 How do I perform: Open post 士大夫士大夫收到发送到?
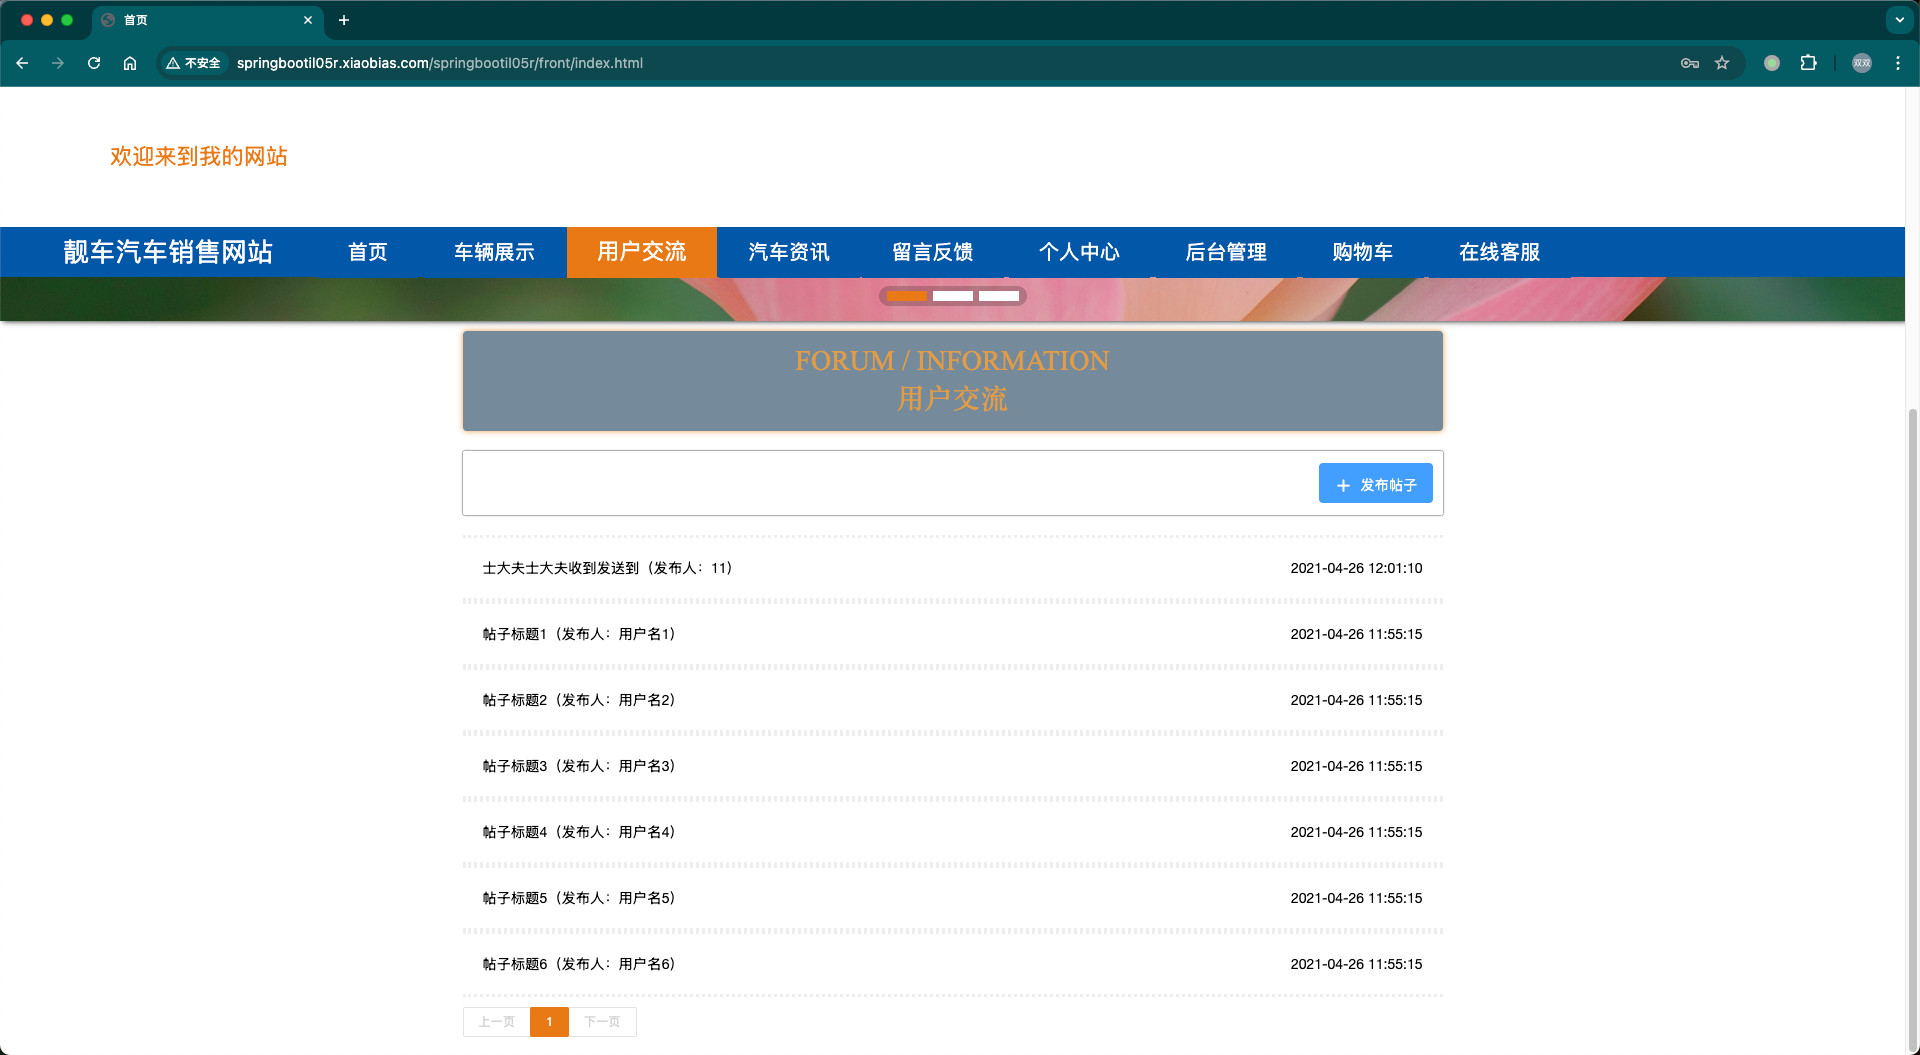pos(952,568)
